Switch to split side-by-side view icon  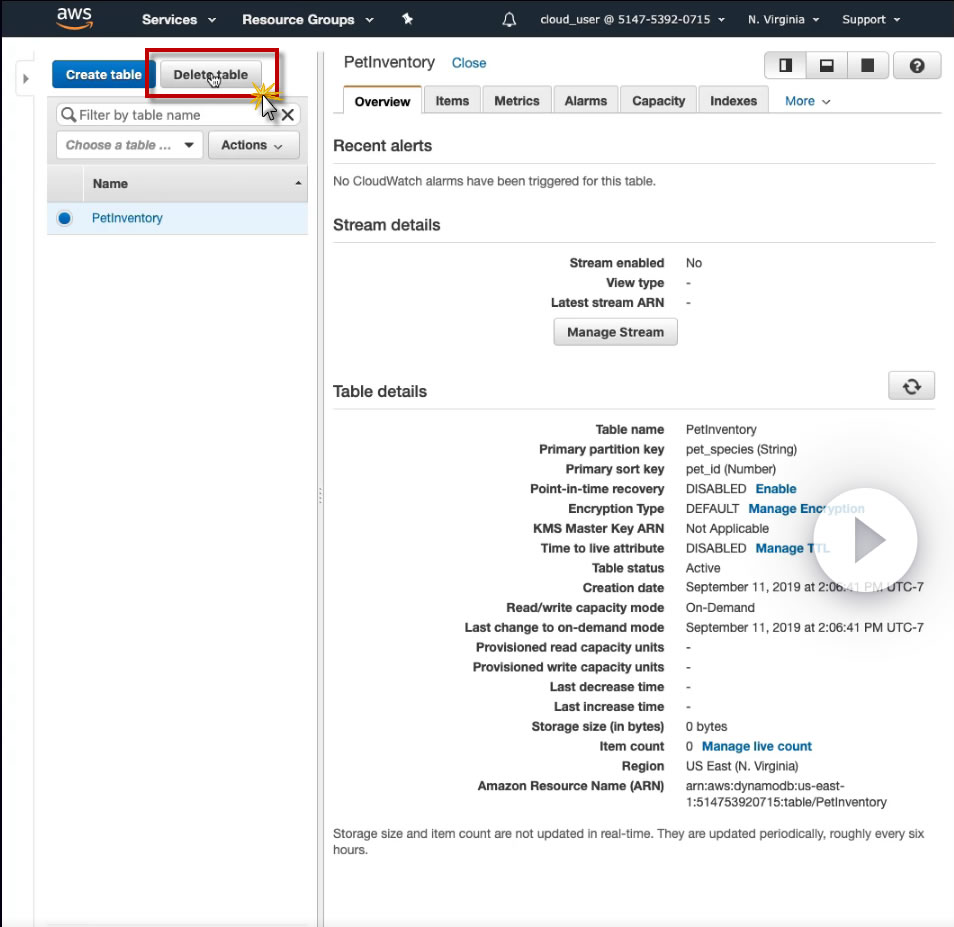click(x=785, y=65)
